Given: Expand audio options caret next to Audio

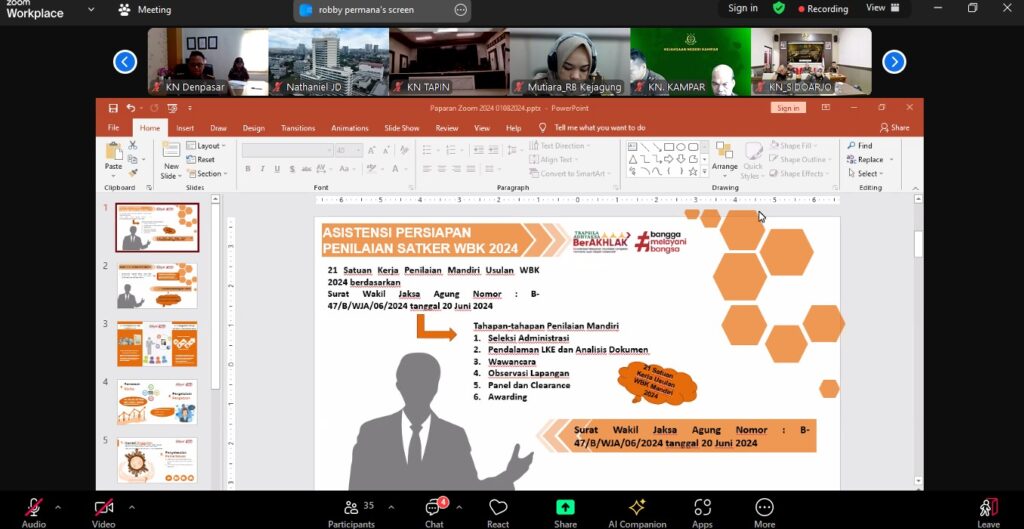Looking at the screenshot, I should click(58, 506).
